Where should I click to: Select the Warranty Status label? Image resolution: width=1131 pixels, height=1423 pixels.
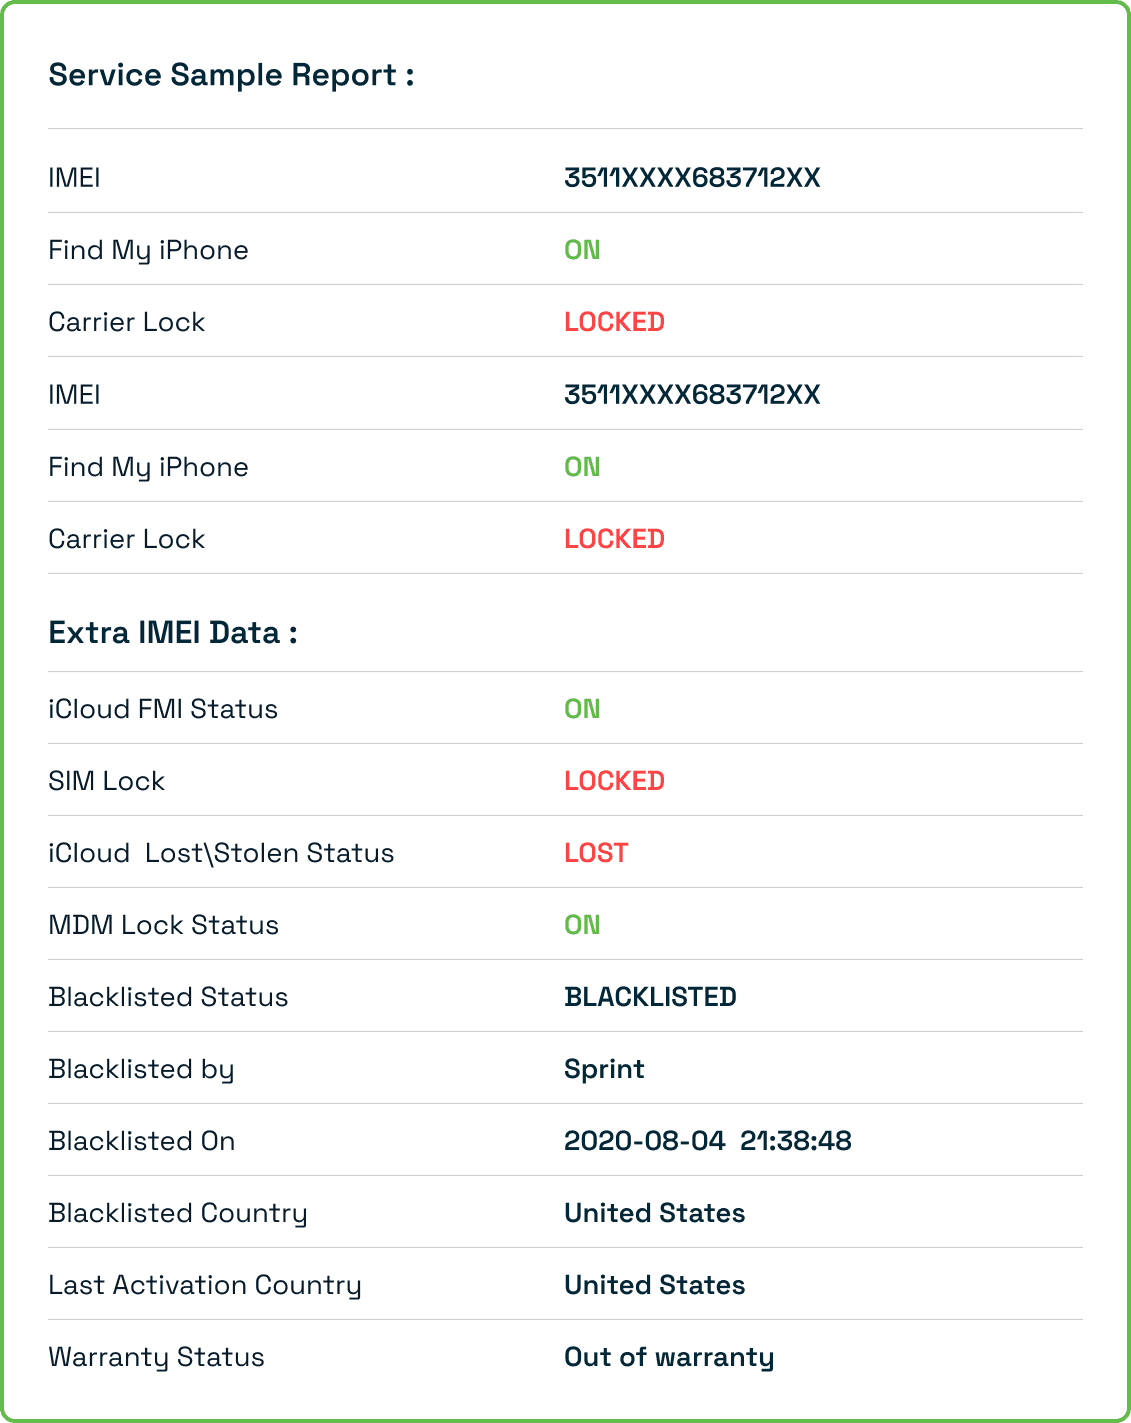[x=156, y=1357]
